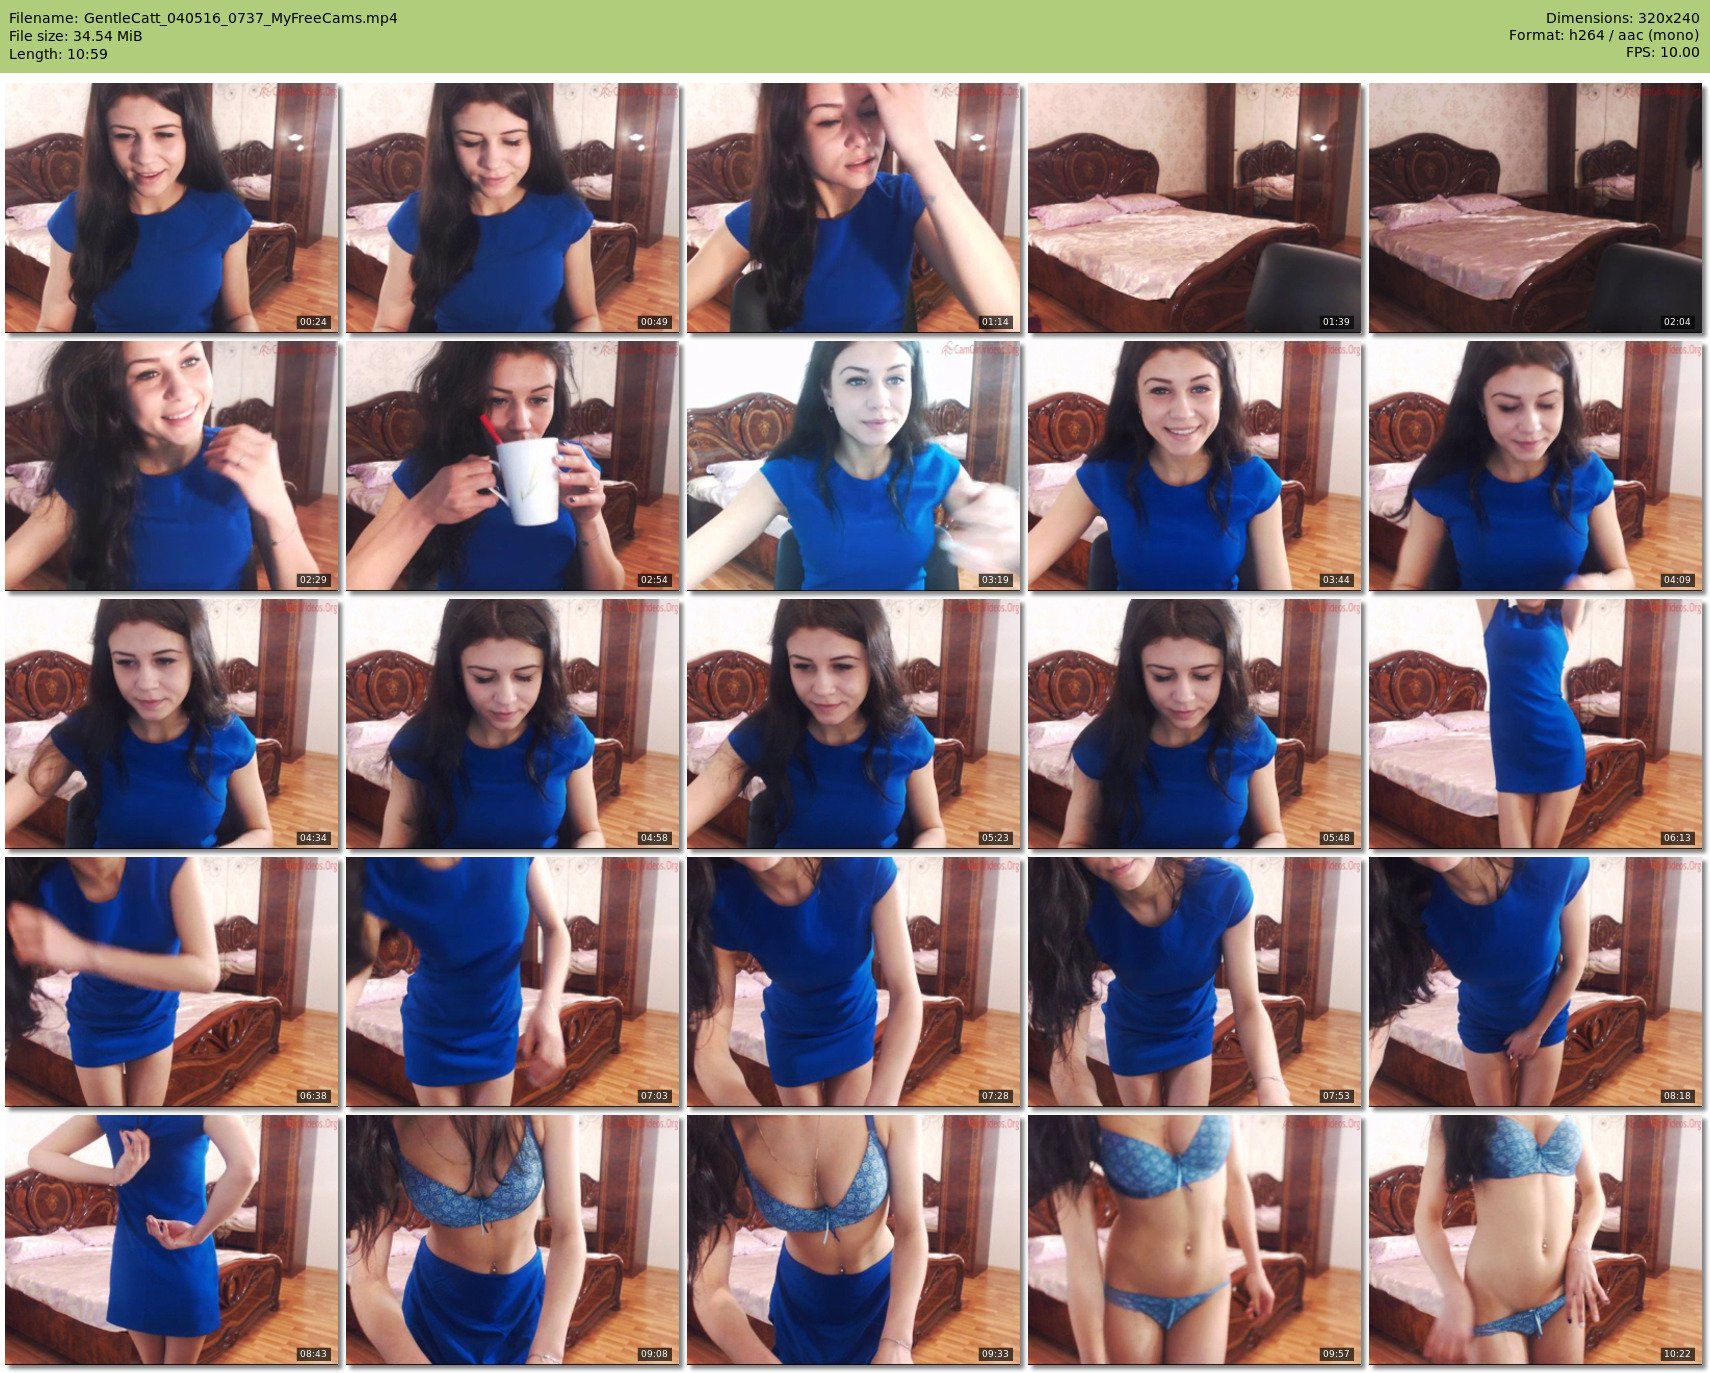Open the thumbnail stamped 04:09
This screenshot has height=1373, width=1710.
(1536, 466)
